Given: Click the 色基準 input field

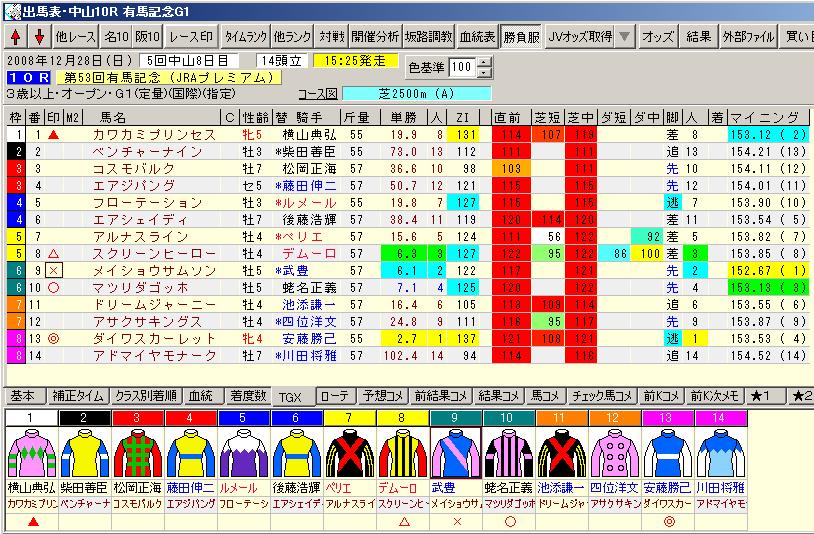Looking at the screenshot, I should [462, 68].
